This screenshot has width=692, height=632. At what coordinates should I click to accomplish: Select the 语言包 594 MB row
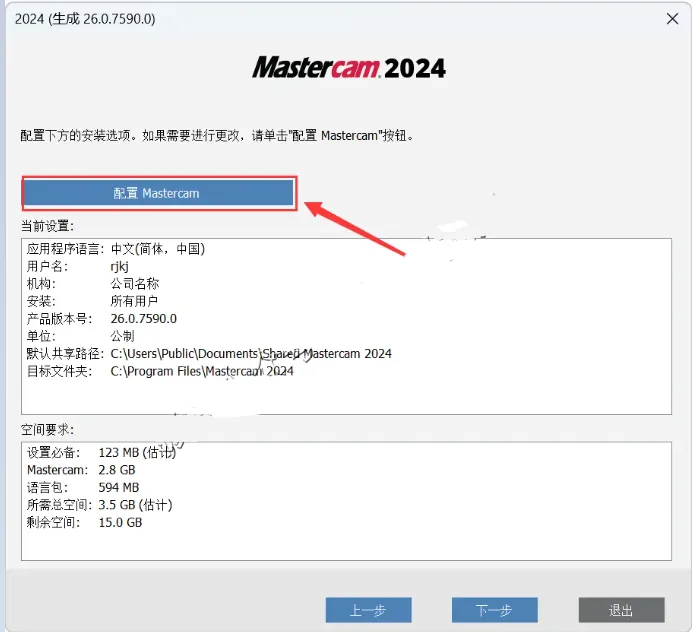(x=83, y=487)
